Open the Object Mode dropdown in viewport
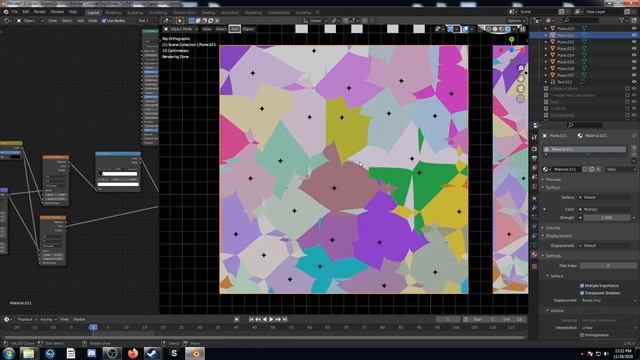Viewport: 640px width, 360px height. pos(180,29)
